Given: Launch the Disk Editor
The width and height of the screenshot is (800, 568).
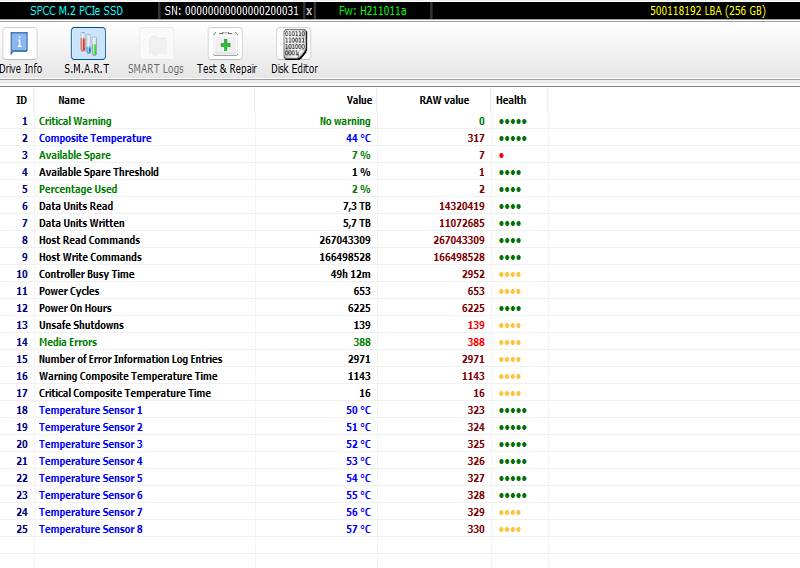Looking at the screenshot, I should point(294,51).
